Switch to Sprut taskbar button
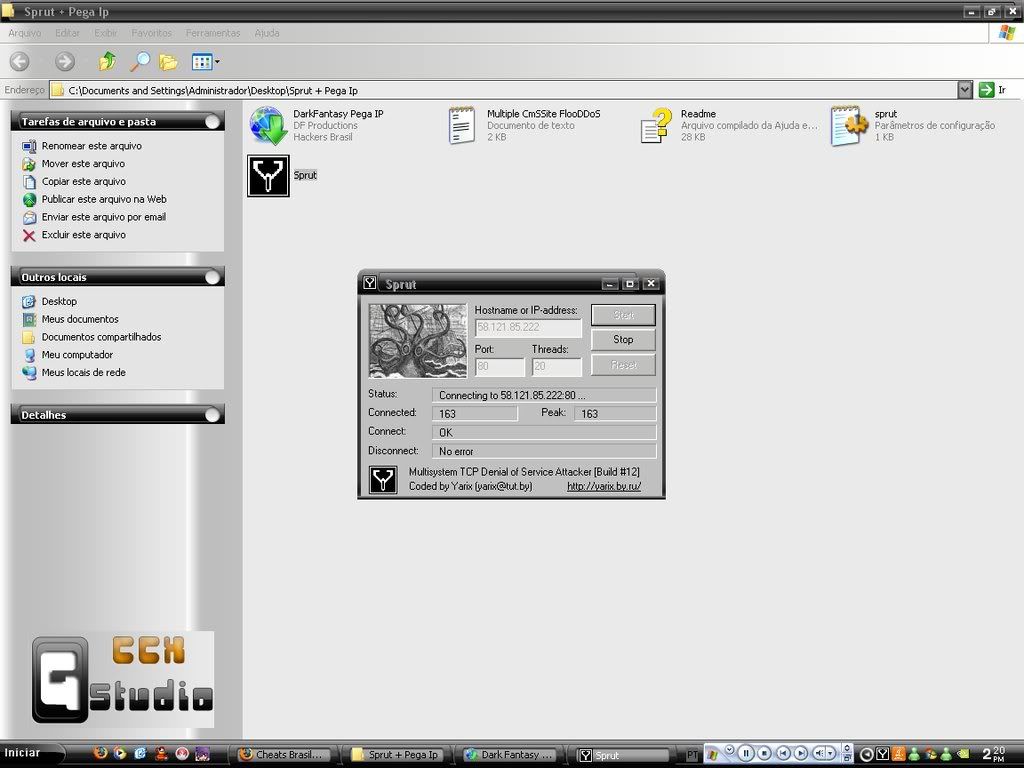The height and width of the screenshot is (768, 1024). point(624,754)
